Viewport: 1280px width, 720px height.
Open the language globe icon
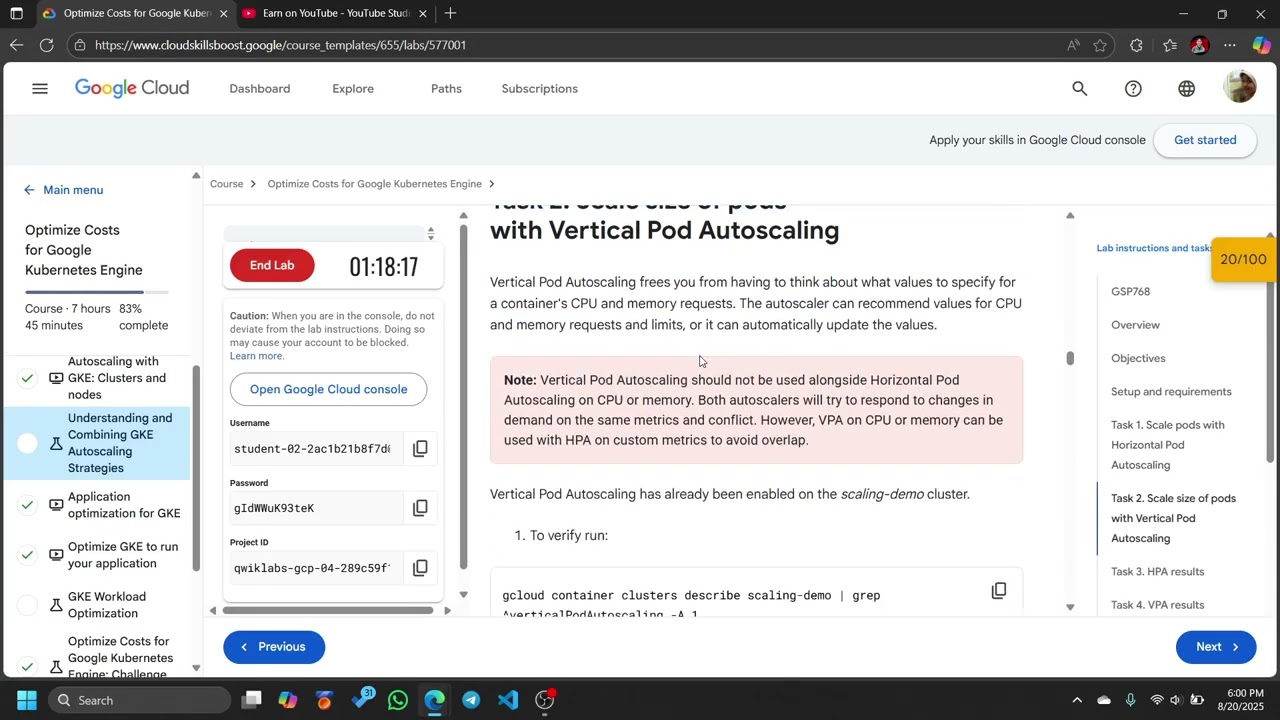1187,89
